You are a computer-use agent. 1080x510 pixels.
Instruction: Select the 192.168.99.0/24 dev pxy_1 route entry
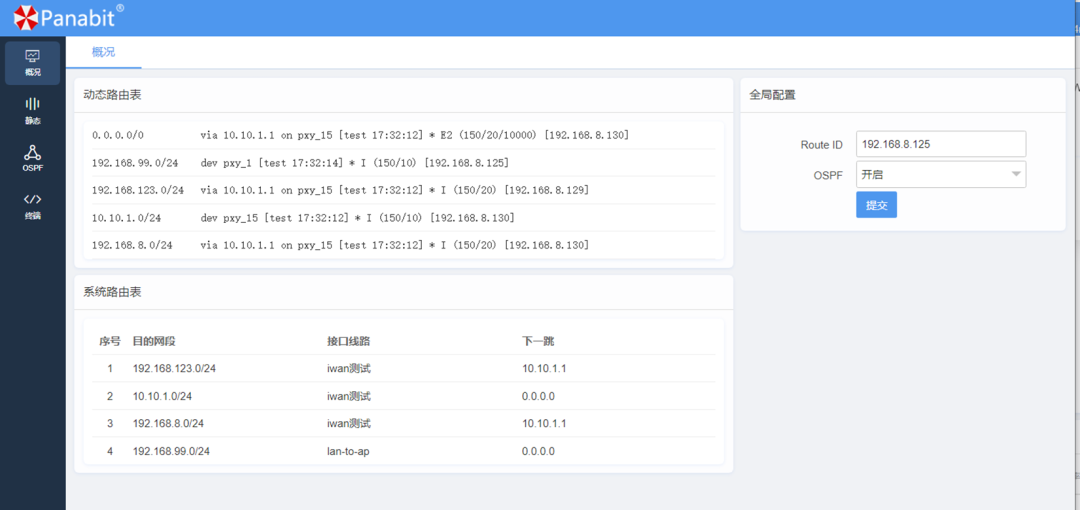(404, 163)
